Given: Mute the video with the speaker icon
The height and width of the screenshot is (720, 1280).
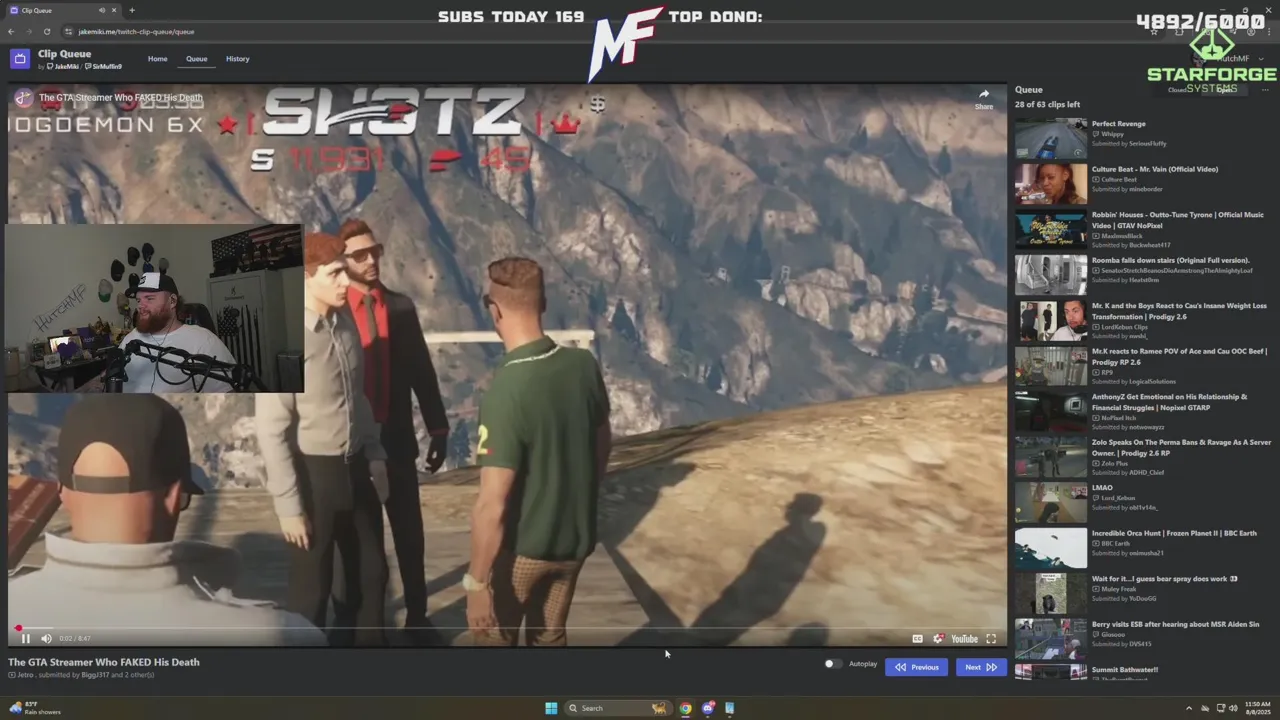Looking at the screenshot, I should (46, 638).
